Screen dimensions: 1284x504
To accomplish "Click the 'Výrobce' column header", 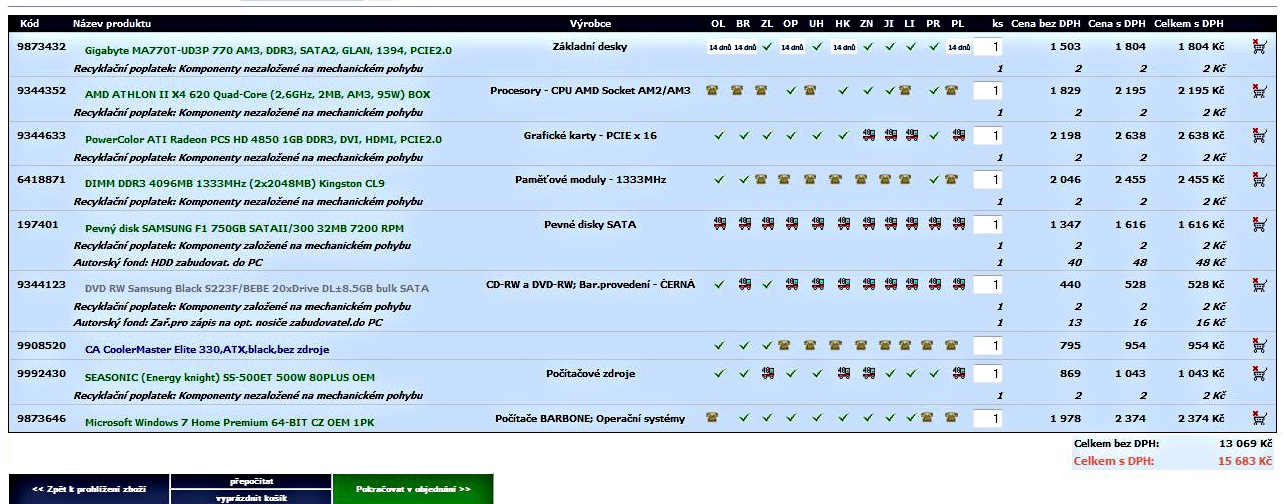I will pyautogui.click(x=590, y=23).
